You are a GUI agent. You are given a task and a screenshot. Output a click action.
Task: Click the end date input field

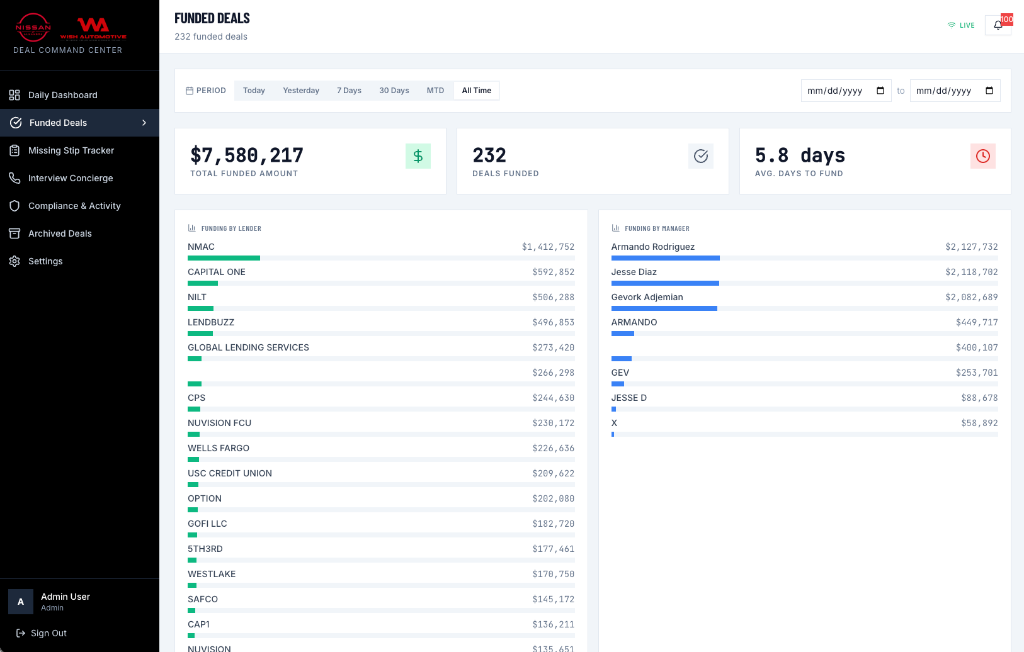tap(955, 91)
